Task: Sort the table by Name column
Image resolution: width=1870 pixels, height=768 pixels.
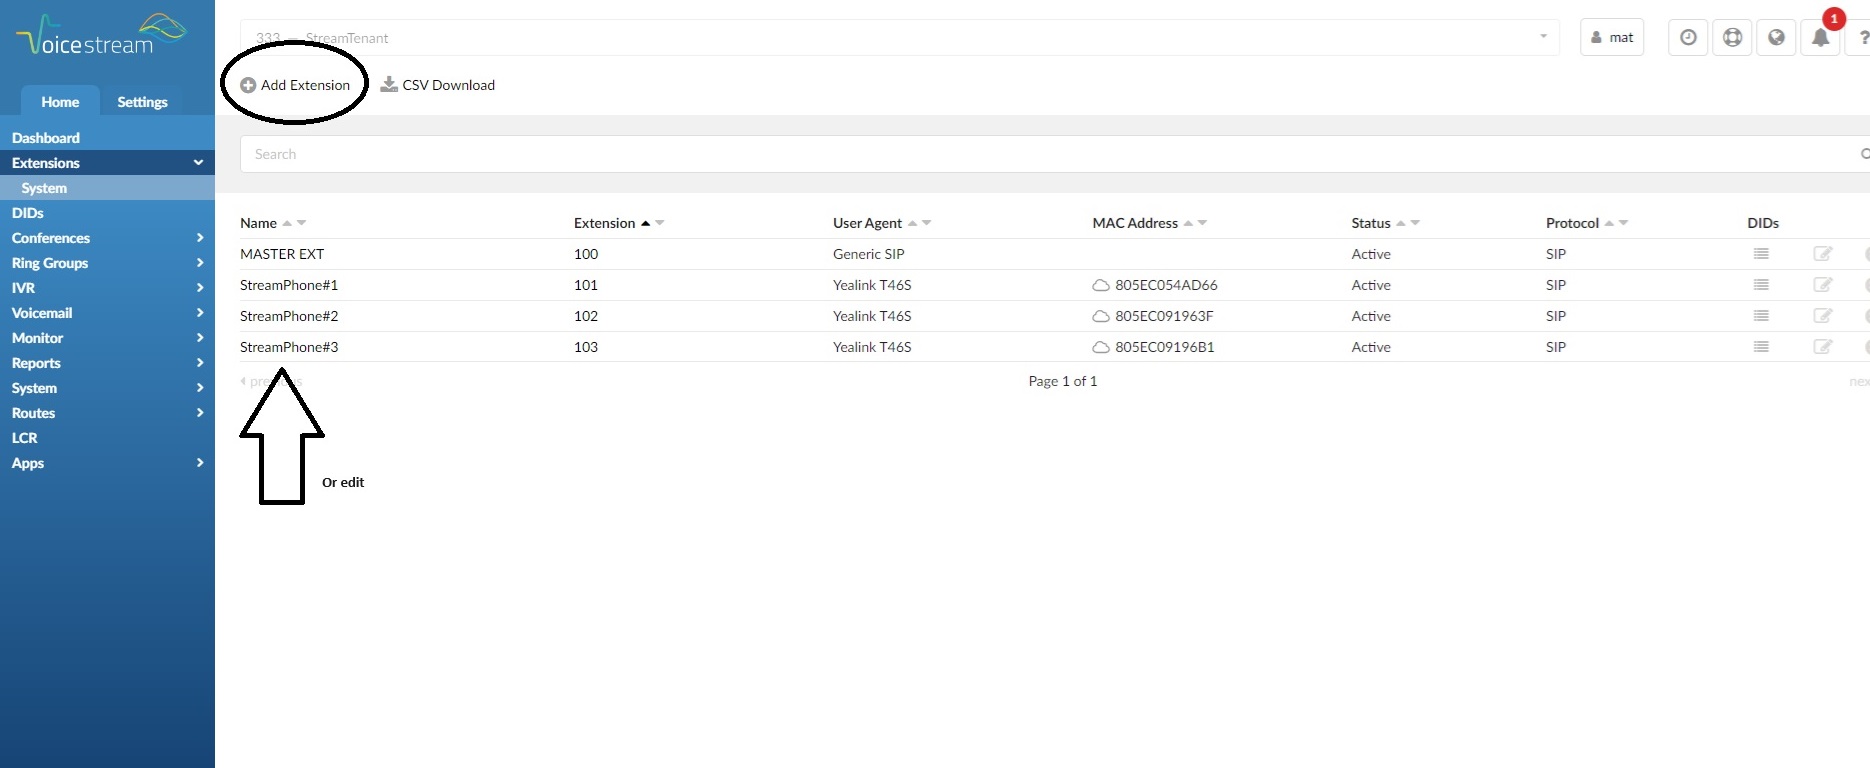Action: (x=259, y=223)
